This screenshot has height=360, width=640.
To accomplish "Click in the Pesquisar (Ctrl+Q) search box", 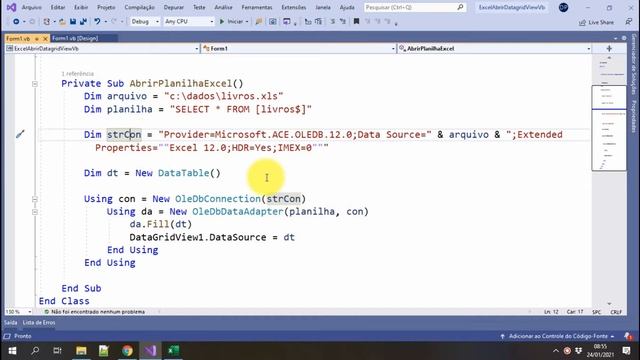I will [x=414, y=7].
